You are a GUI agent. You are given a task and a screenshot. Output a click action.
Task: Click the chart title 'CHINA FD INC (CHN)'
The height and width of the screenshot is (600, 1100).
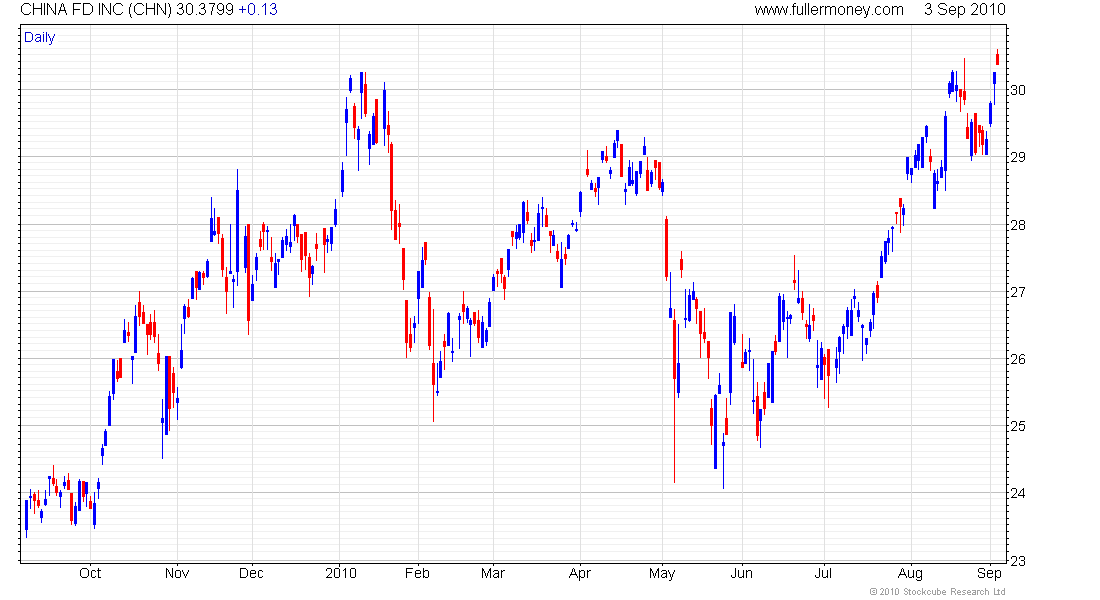click(x=95, y=10)
